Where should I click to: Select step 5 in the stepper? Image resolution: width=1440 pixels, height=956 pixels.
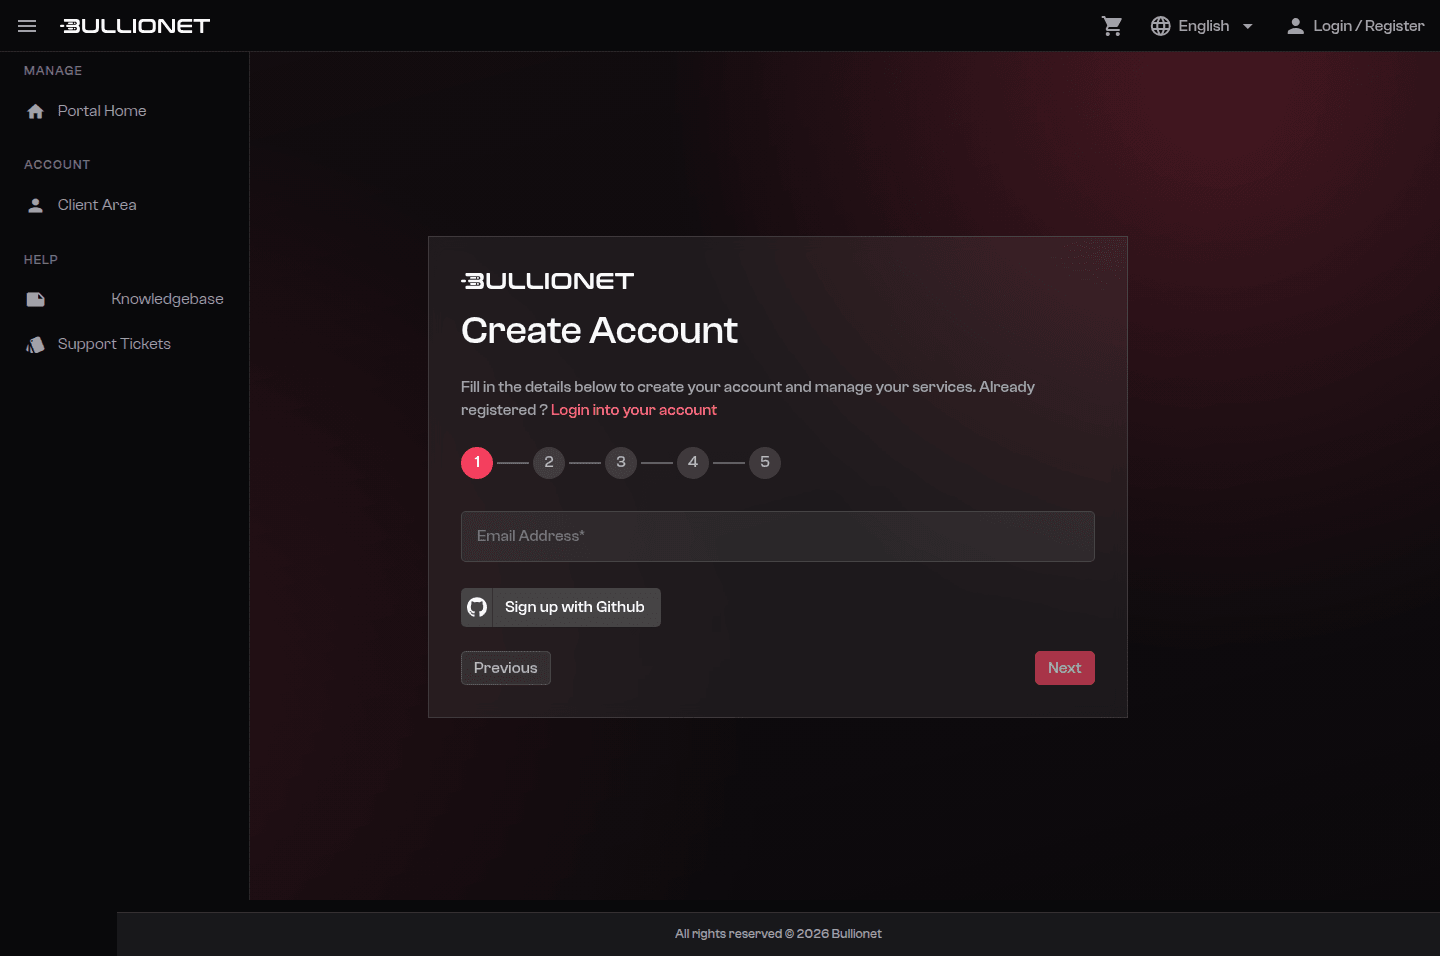pyautogui.click(x=765, y=463)
